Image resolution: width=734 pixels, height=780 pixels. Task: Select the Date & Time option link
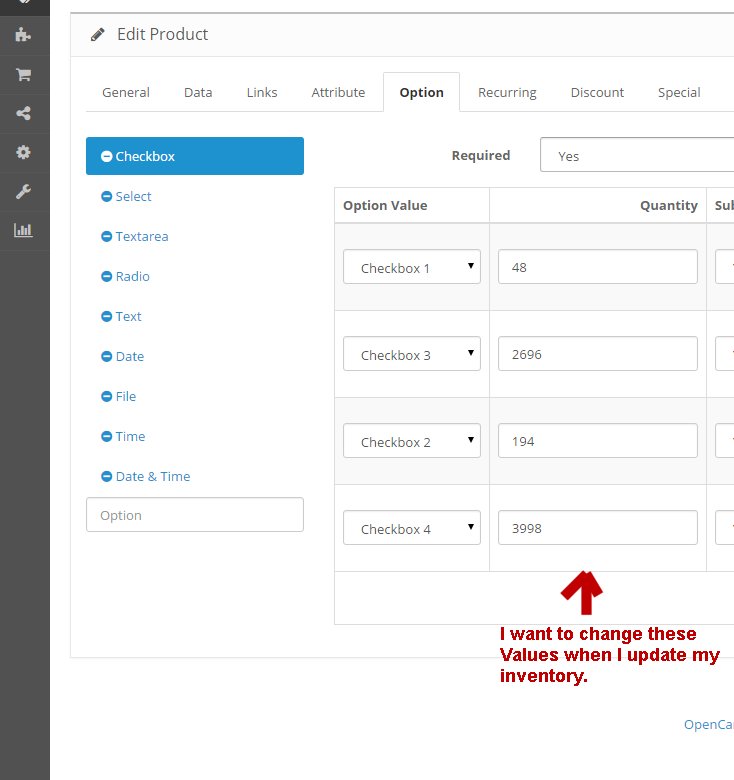(153, 477)
